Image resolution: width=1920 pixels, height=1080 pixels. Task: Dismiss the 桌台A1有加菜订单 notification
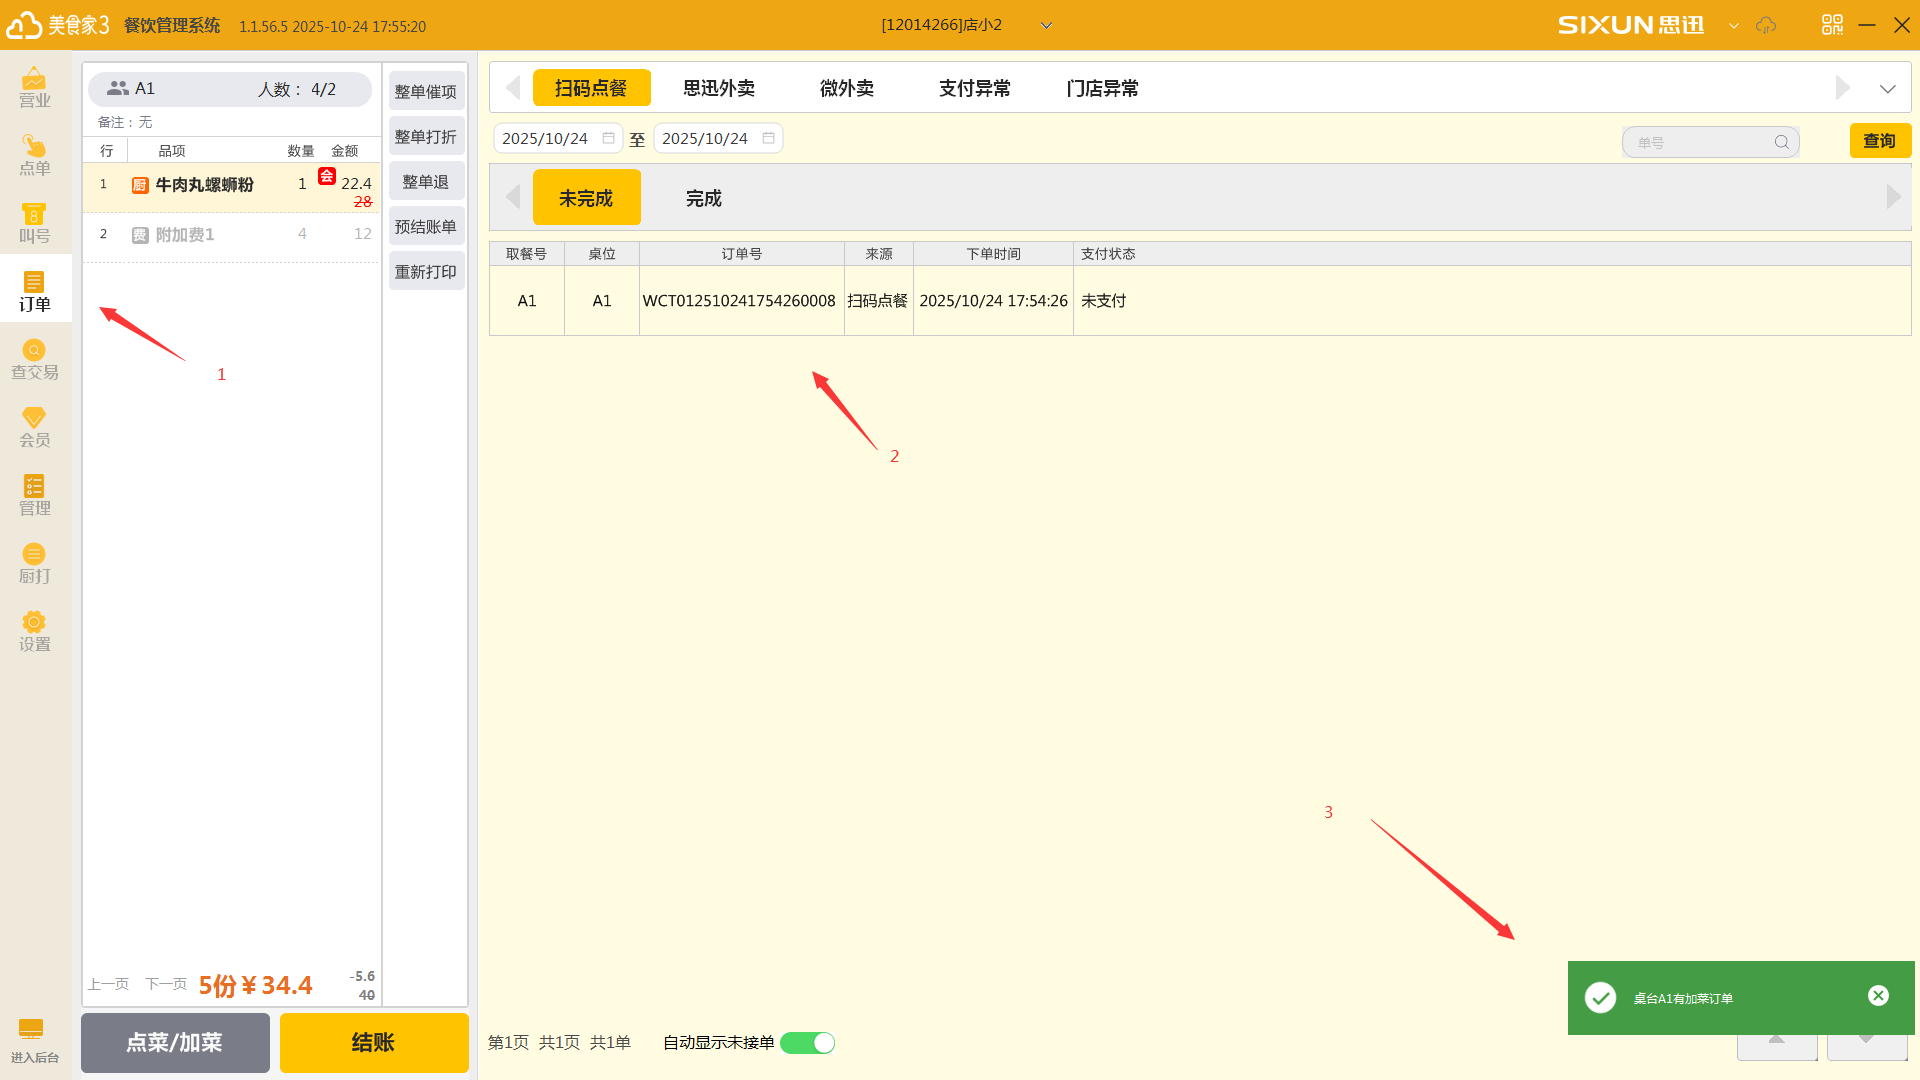click(x=1878, y=995)
